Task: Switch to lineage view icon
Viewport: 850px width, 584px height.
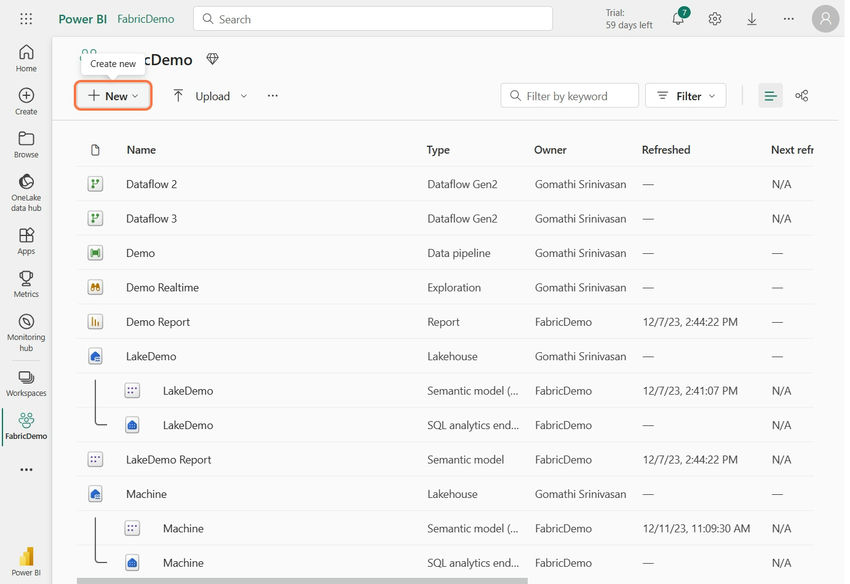Action: pyautogui.click(x=802, y=96)
